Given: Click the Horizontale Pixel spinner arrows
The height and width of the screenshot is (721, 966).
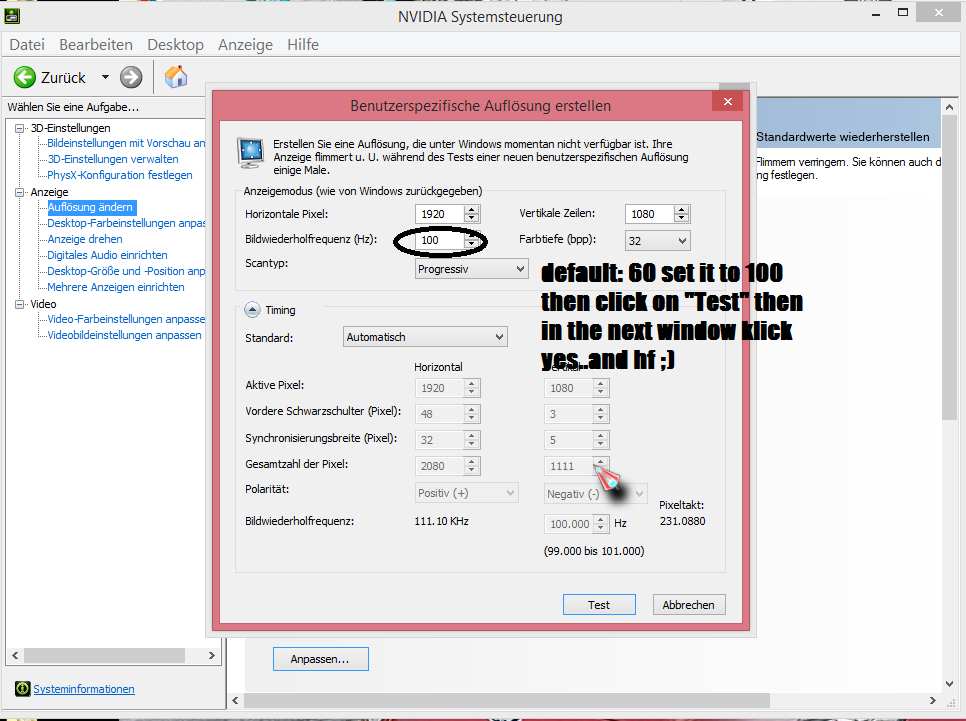Looking at the screenshot, I should coord(472,214).
